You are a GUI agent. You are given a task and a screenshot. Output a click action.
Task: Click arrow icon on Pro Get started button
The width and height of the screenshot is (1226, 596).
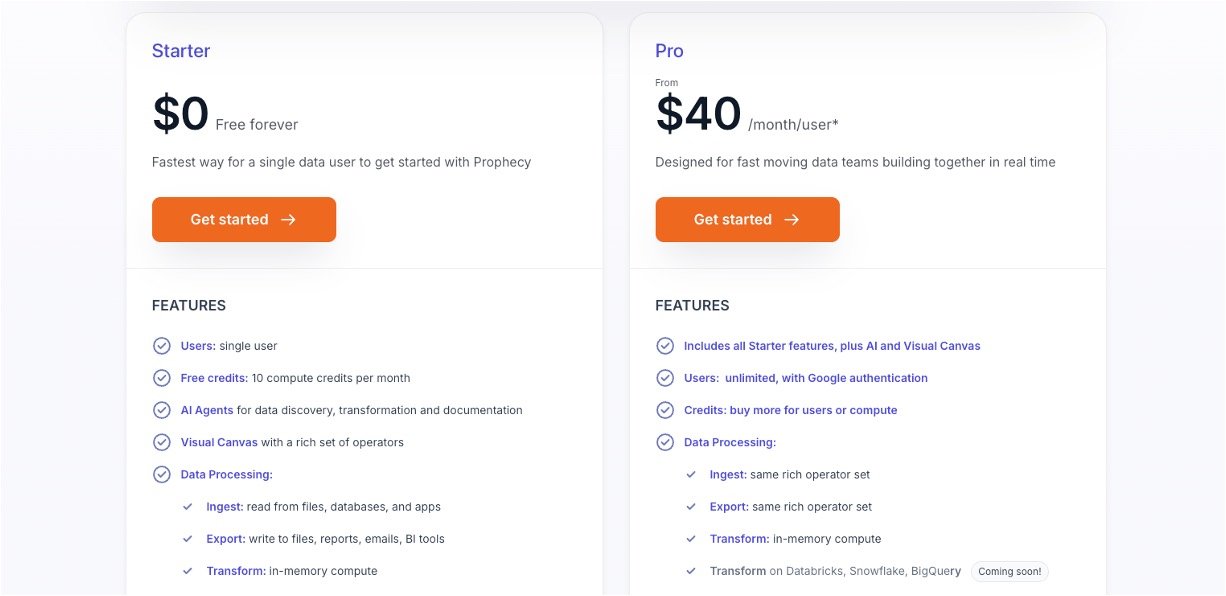point(792,220)
